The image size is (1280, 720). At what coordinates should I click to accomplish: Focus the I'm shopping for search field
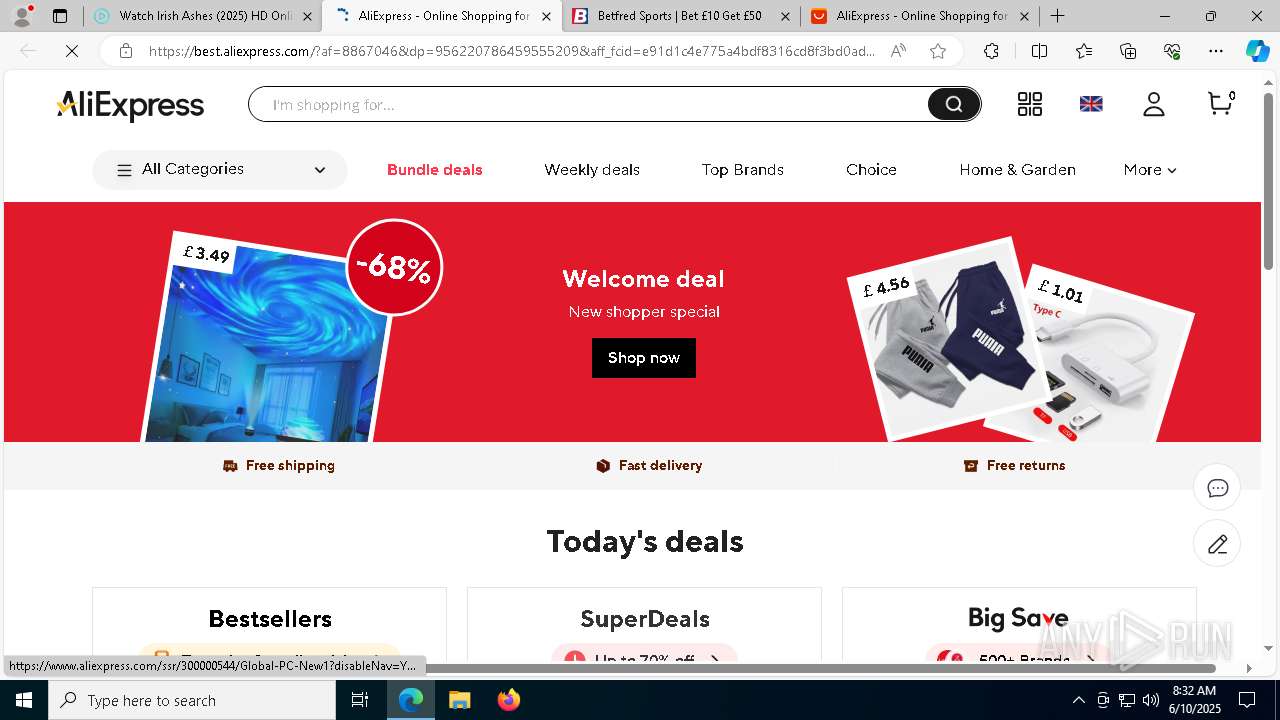[x=590, y=104]
